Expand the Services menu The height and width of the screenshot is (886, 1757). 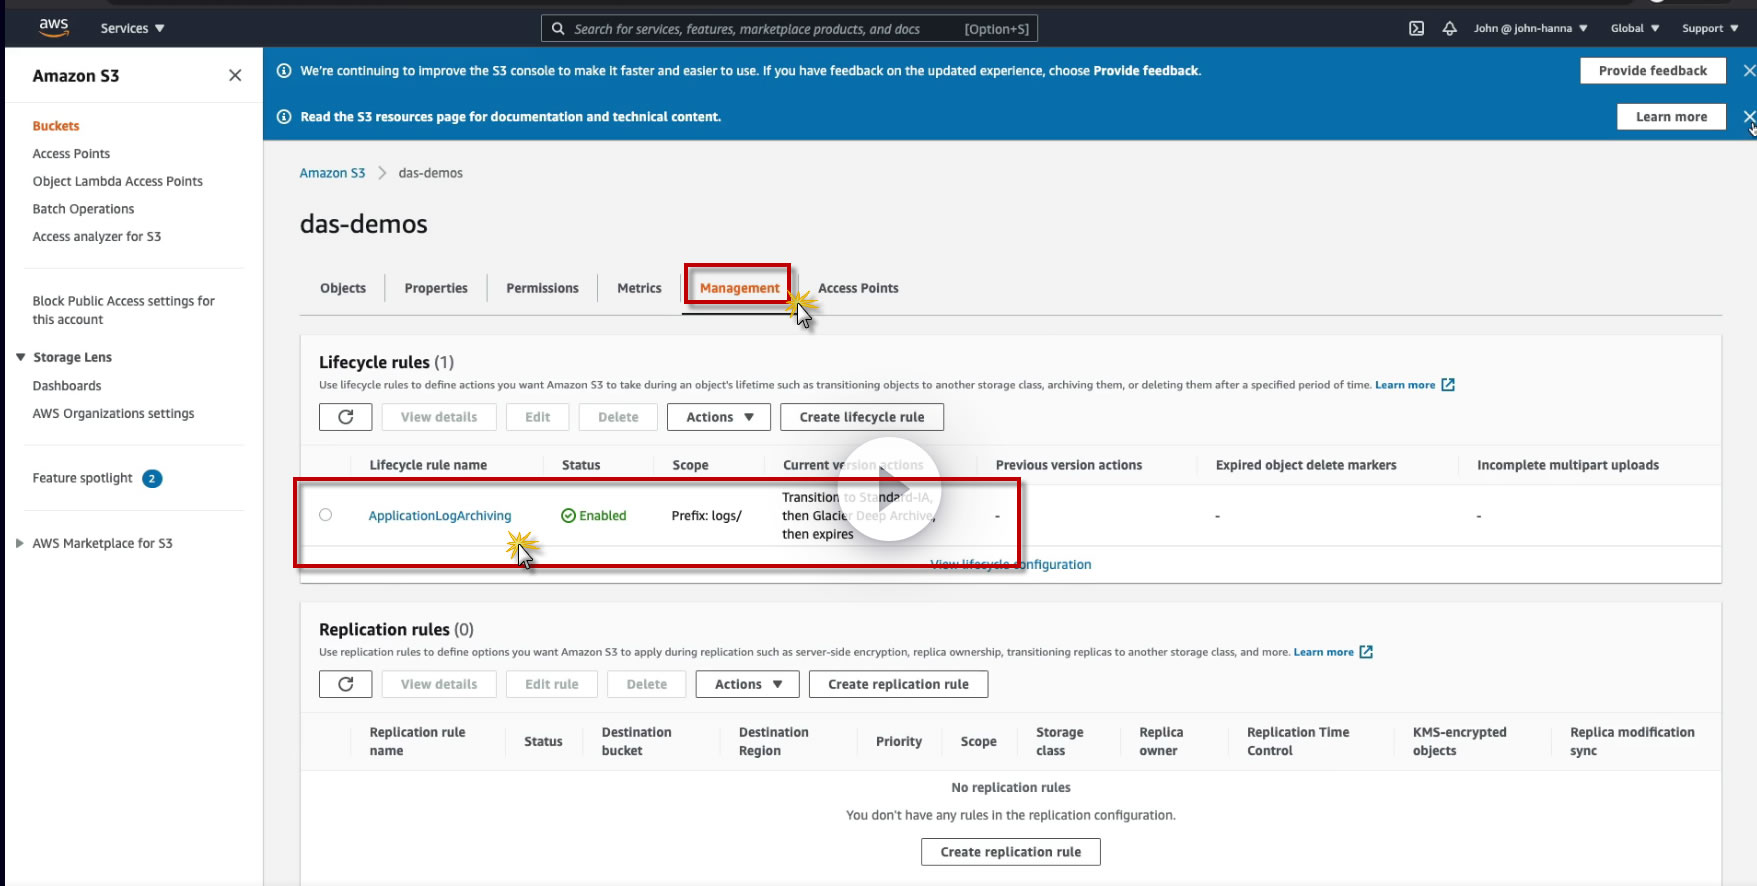[x=132, y=28]
